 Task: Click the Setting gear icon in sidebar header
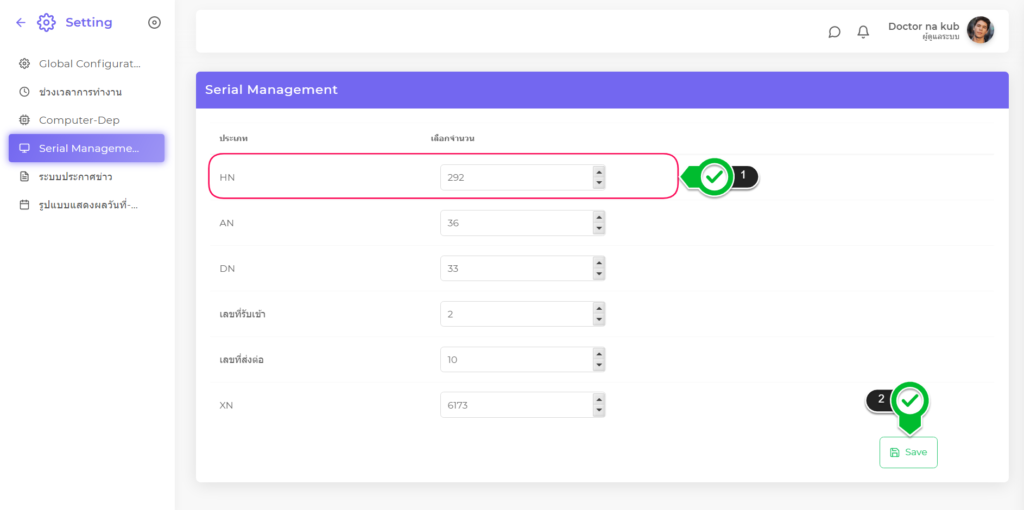[x=46, y=22]
